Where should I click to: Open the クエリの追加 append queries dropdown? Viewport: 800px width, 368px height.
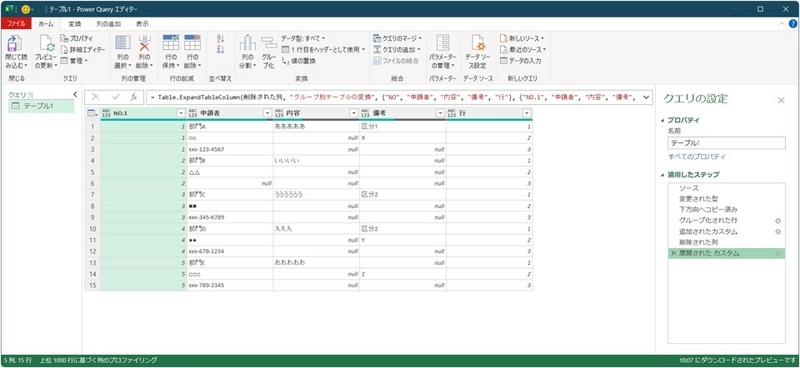coord(396,50)
